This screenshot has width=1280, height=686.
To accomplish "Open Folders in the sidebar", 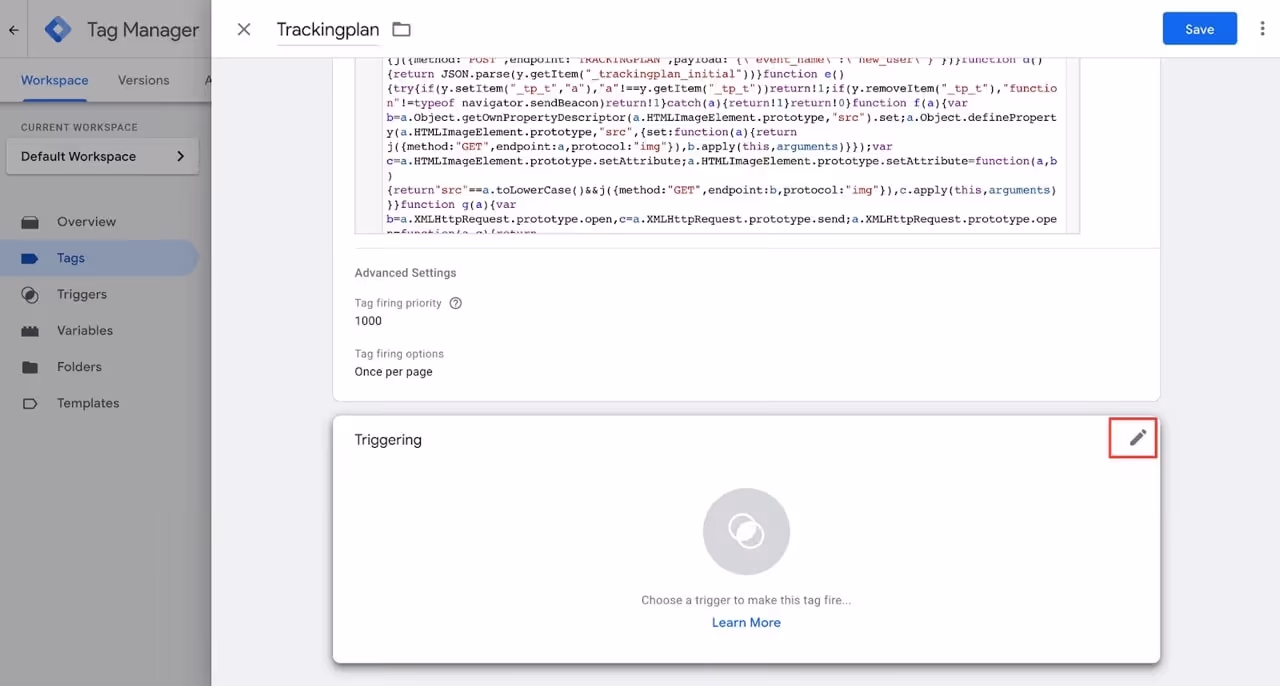I will coord(100,367).
